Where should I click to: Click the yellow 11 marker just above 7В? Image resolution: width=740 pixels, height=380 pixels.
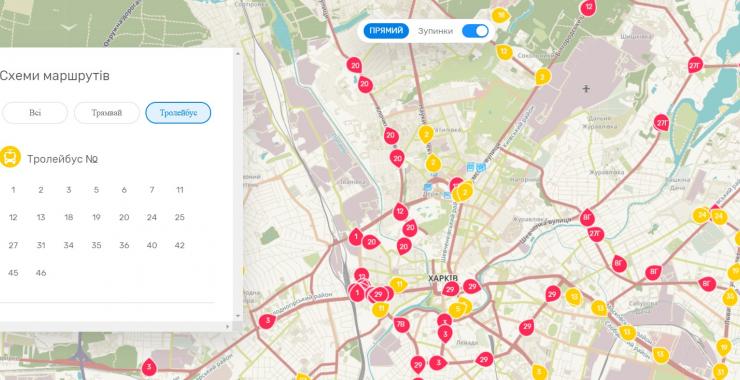click(380, 310)
